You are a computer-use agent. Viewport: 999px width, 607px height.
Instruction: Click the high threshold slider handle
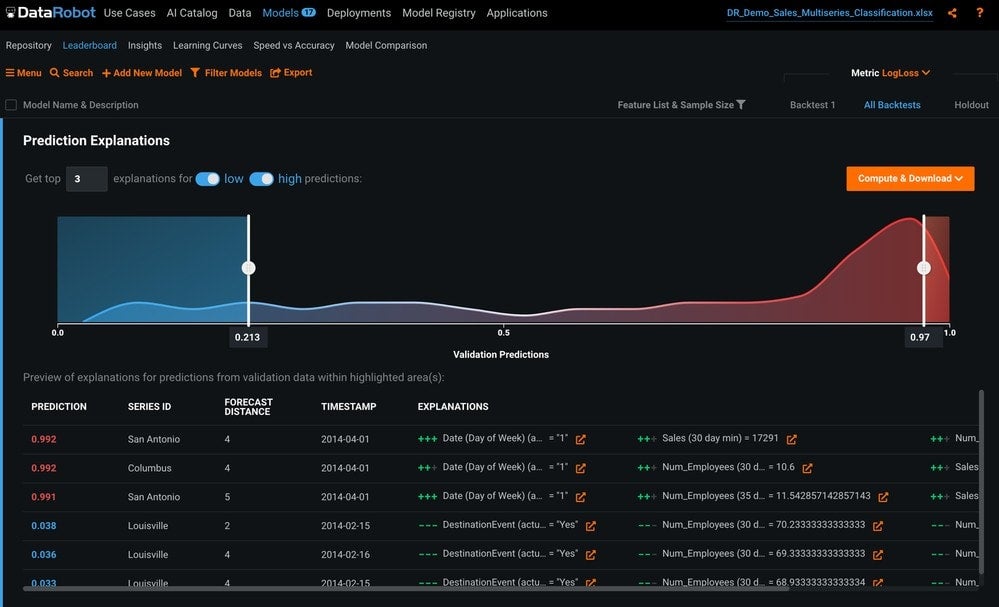[x=924, y=268]
